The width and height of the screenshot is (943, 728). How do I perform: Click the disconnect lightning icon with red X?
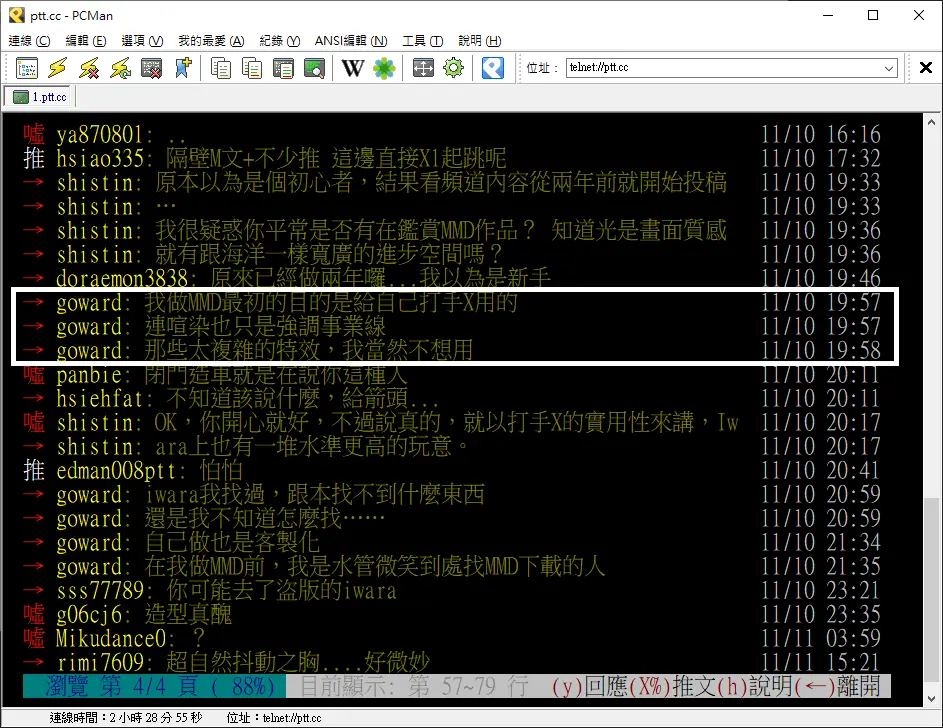coord(89,68)
